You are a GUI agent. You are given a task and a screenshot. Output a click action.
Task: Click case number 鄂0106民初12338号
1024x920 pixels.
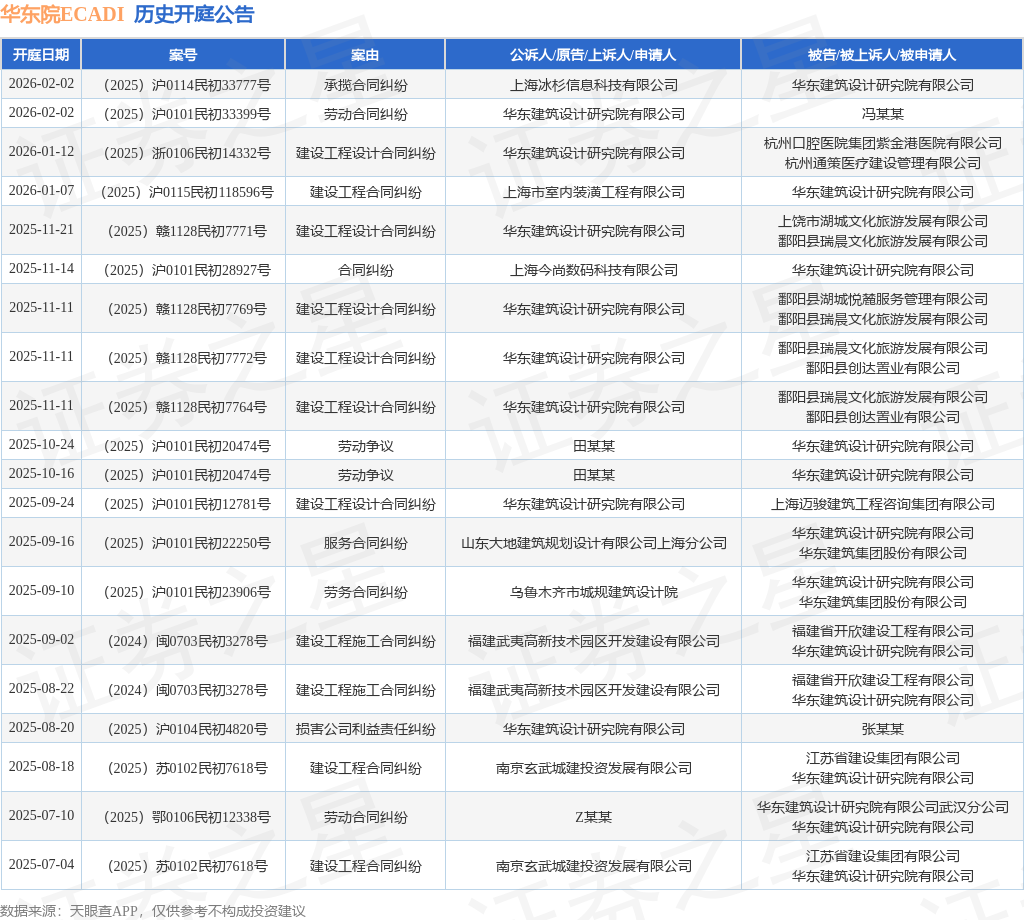(x=187, y=817)
